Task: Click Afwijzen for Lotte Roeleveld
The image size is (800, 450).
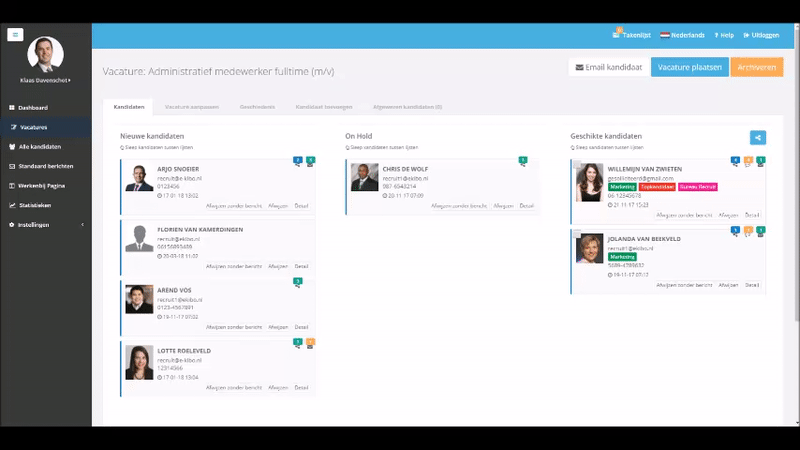Action: coord(278,388)
